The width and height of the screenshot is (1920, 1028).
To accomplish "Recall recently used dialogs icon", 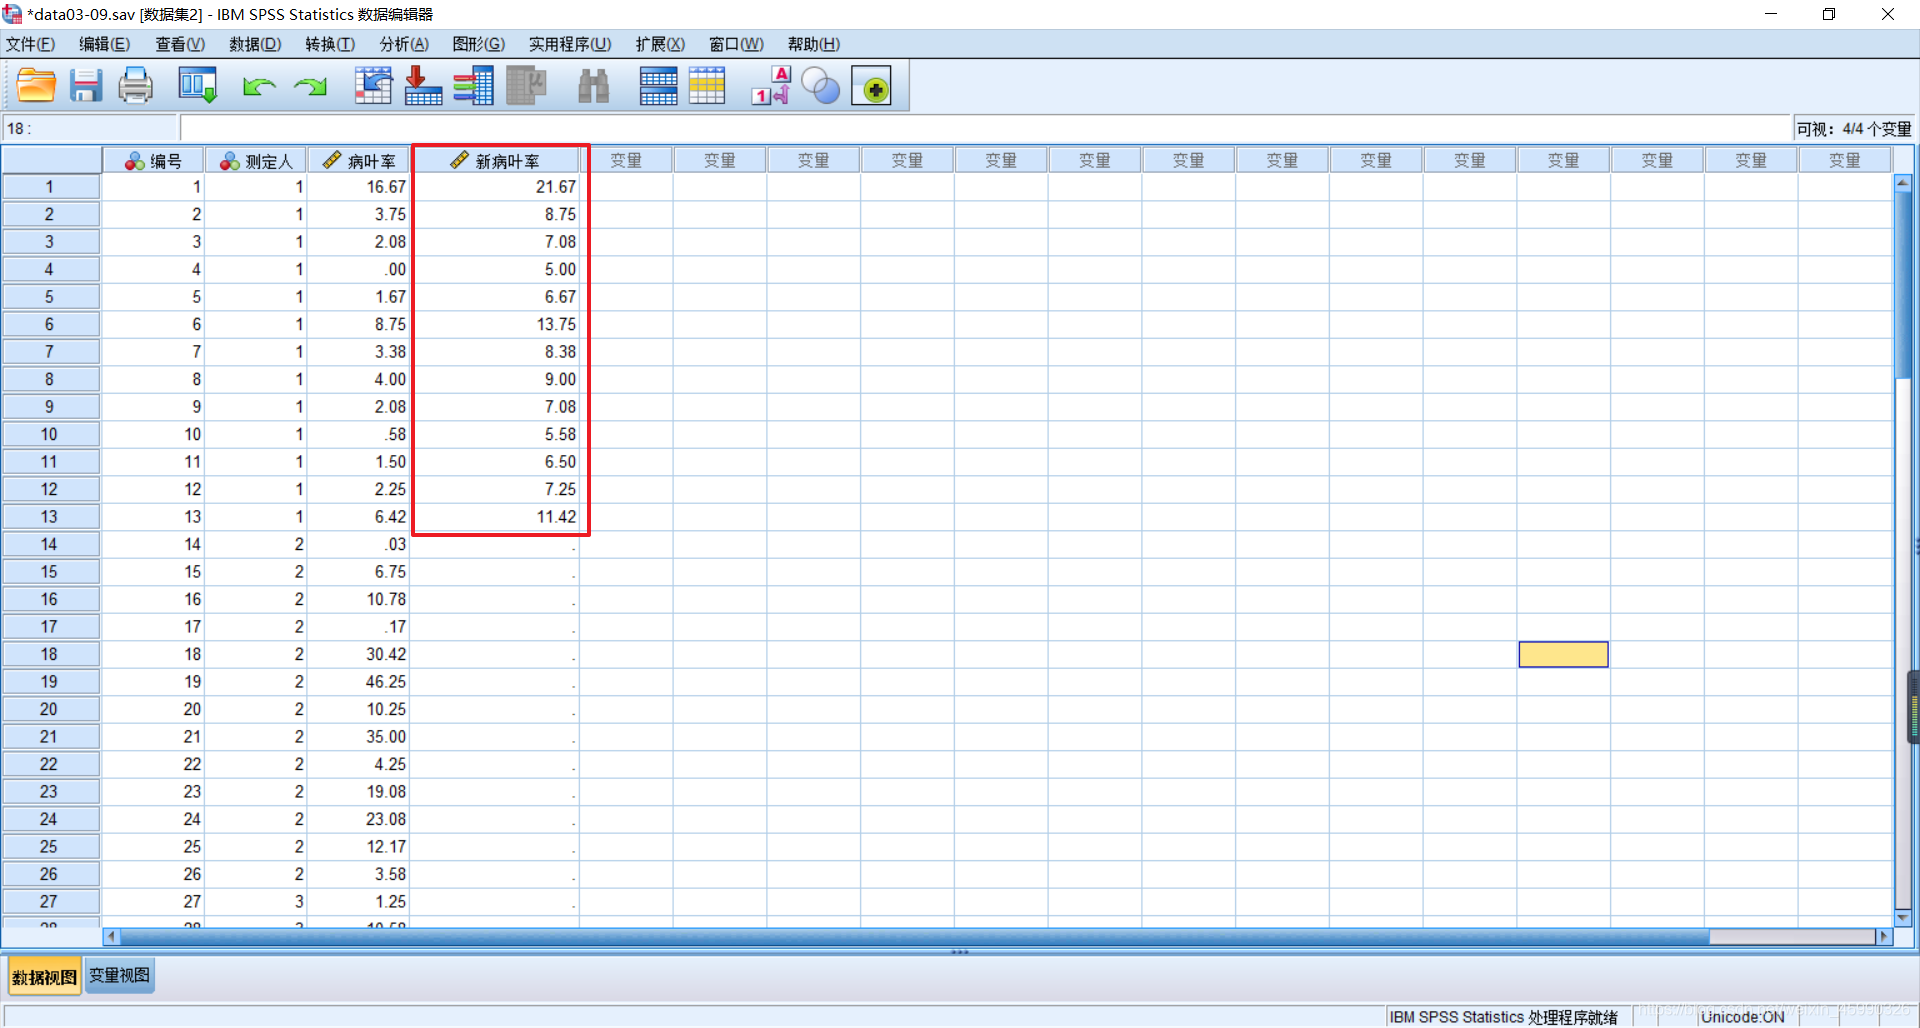I will [197, 86].
